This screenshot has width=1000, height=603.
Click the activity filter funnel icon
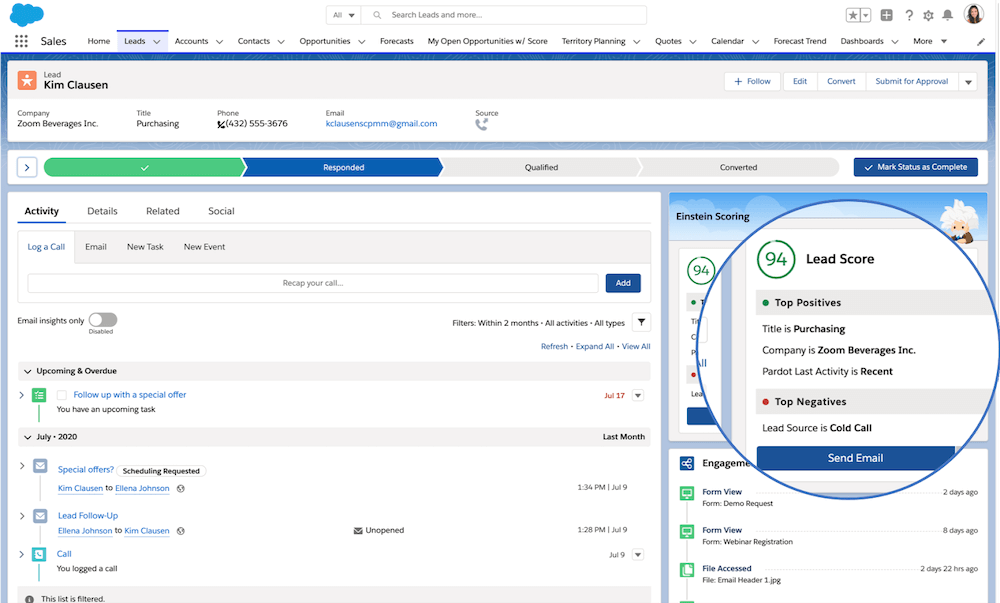point(642,323)
